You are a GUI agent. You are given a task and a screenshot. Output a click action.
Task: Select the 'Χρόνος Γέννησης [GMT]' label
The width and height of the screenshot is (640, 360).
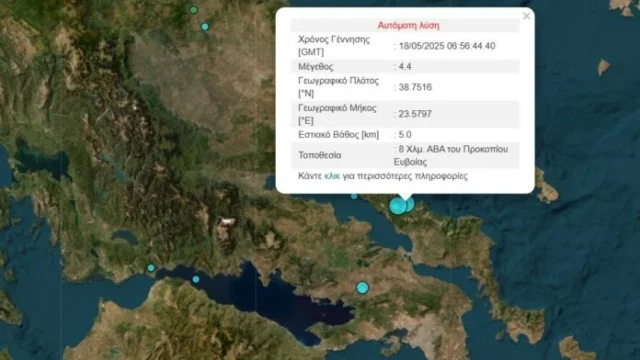click(x=334, y=46)
